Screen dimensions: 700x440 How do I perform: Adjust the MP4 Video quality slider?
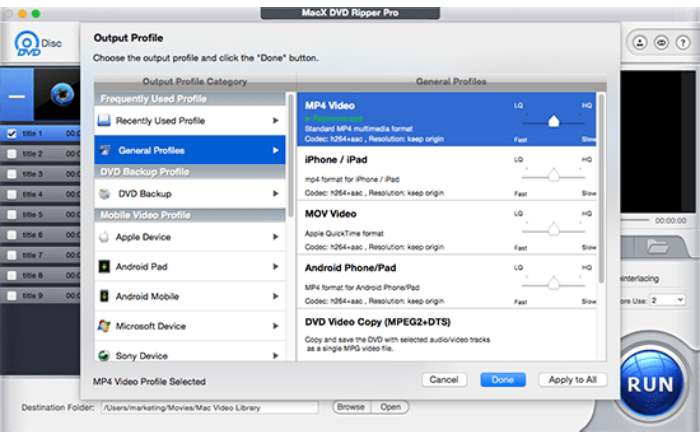[x=554, y=121]
